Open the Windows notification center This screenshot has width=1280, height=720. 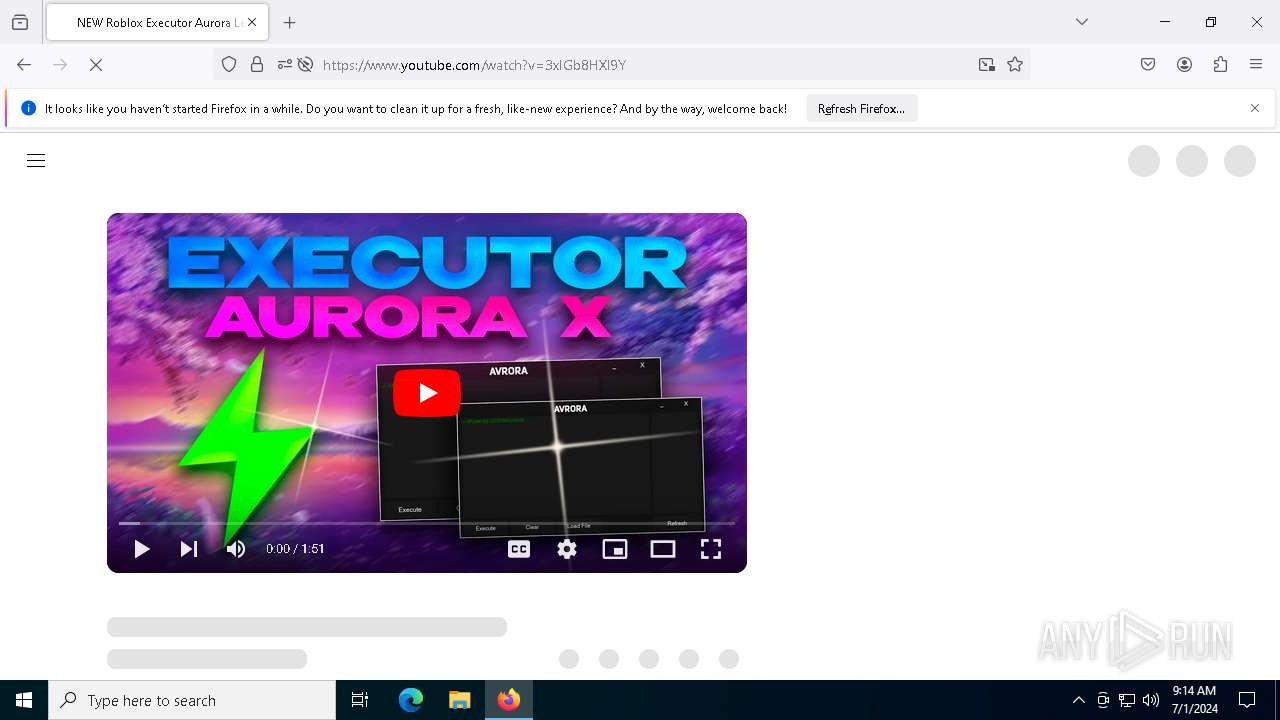1247,700
